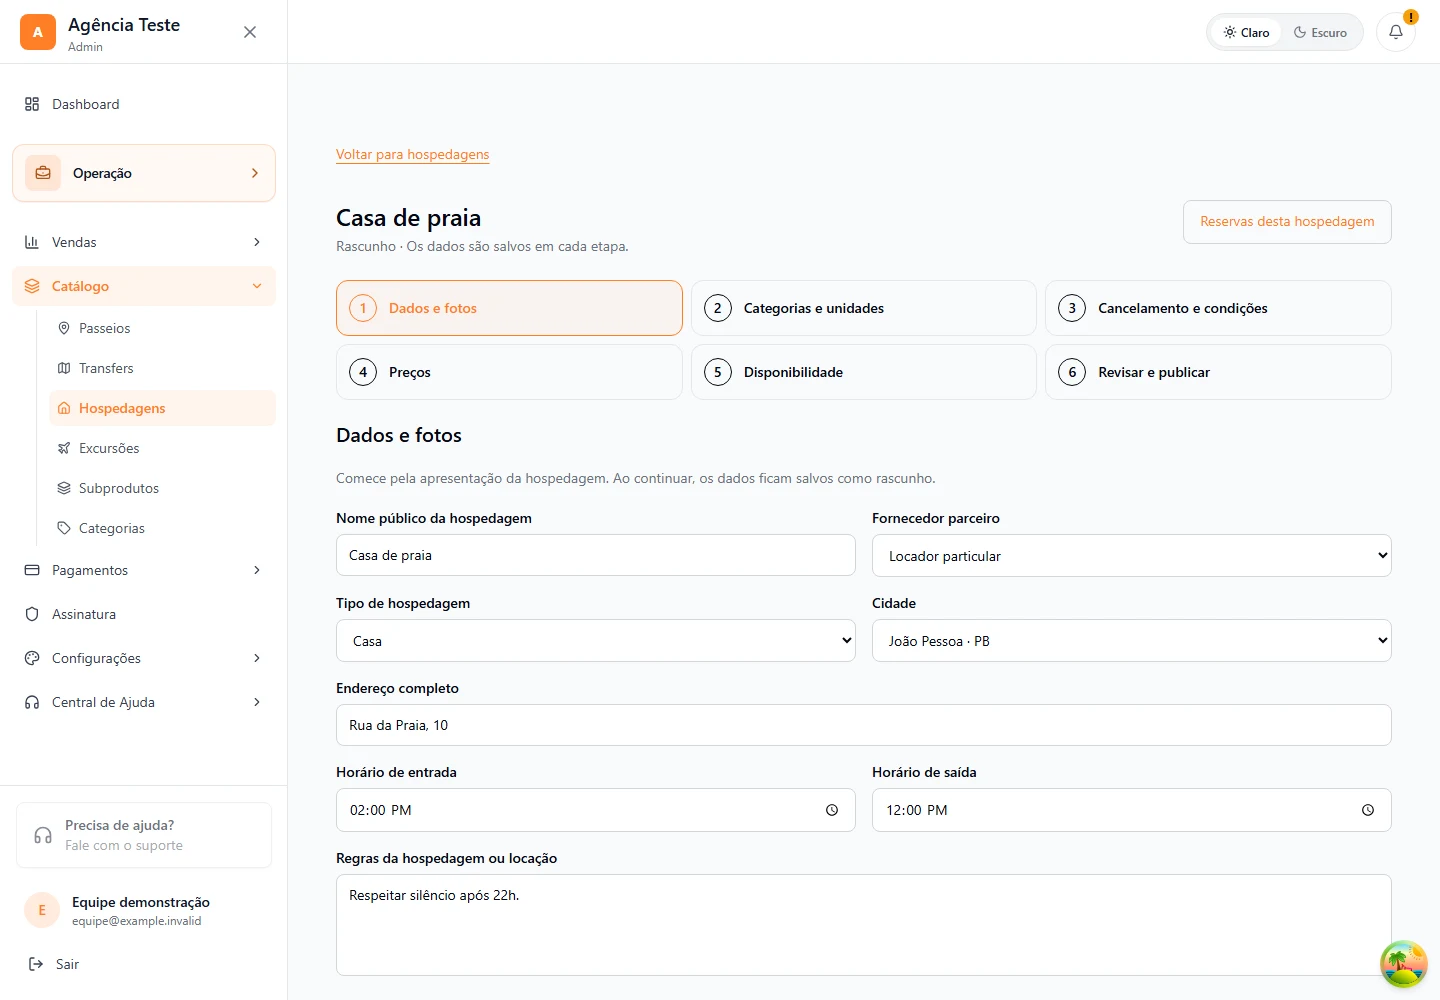This screenshot has width=1440, height=1000.
Task: Collapse the Catálogo menu section
Action: (x=144, y=286)
